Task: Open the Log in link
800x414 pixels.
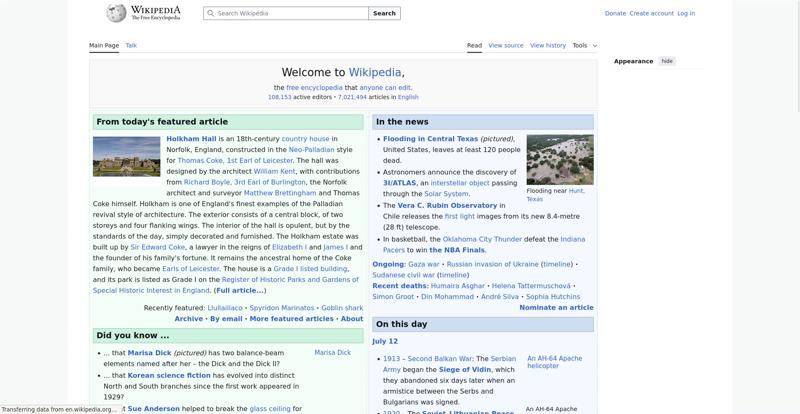Action: click(686, 13)
